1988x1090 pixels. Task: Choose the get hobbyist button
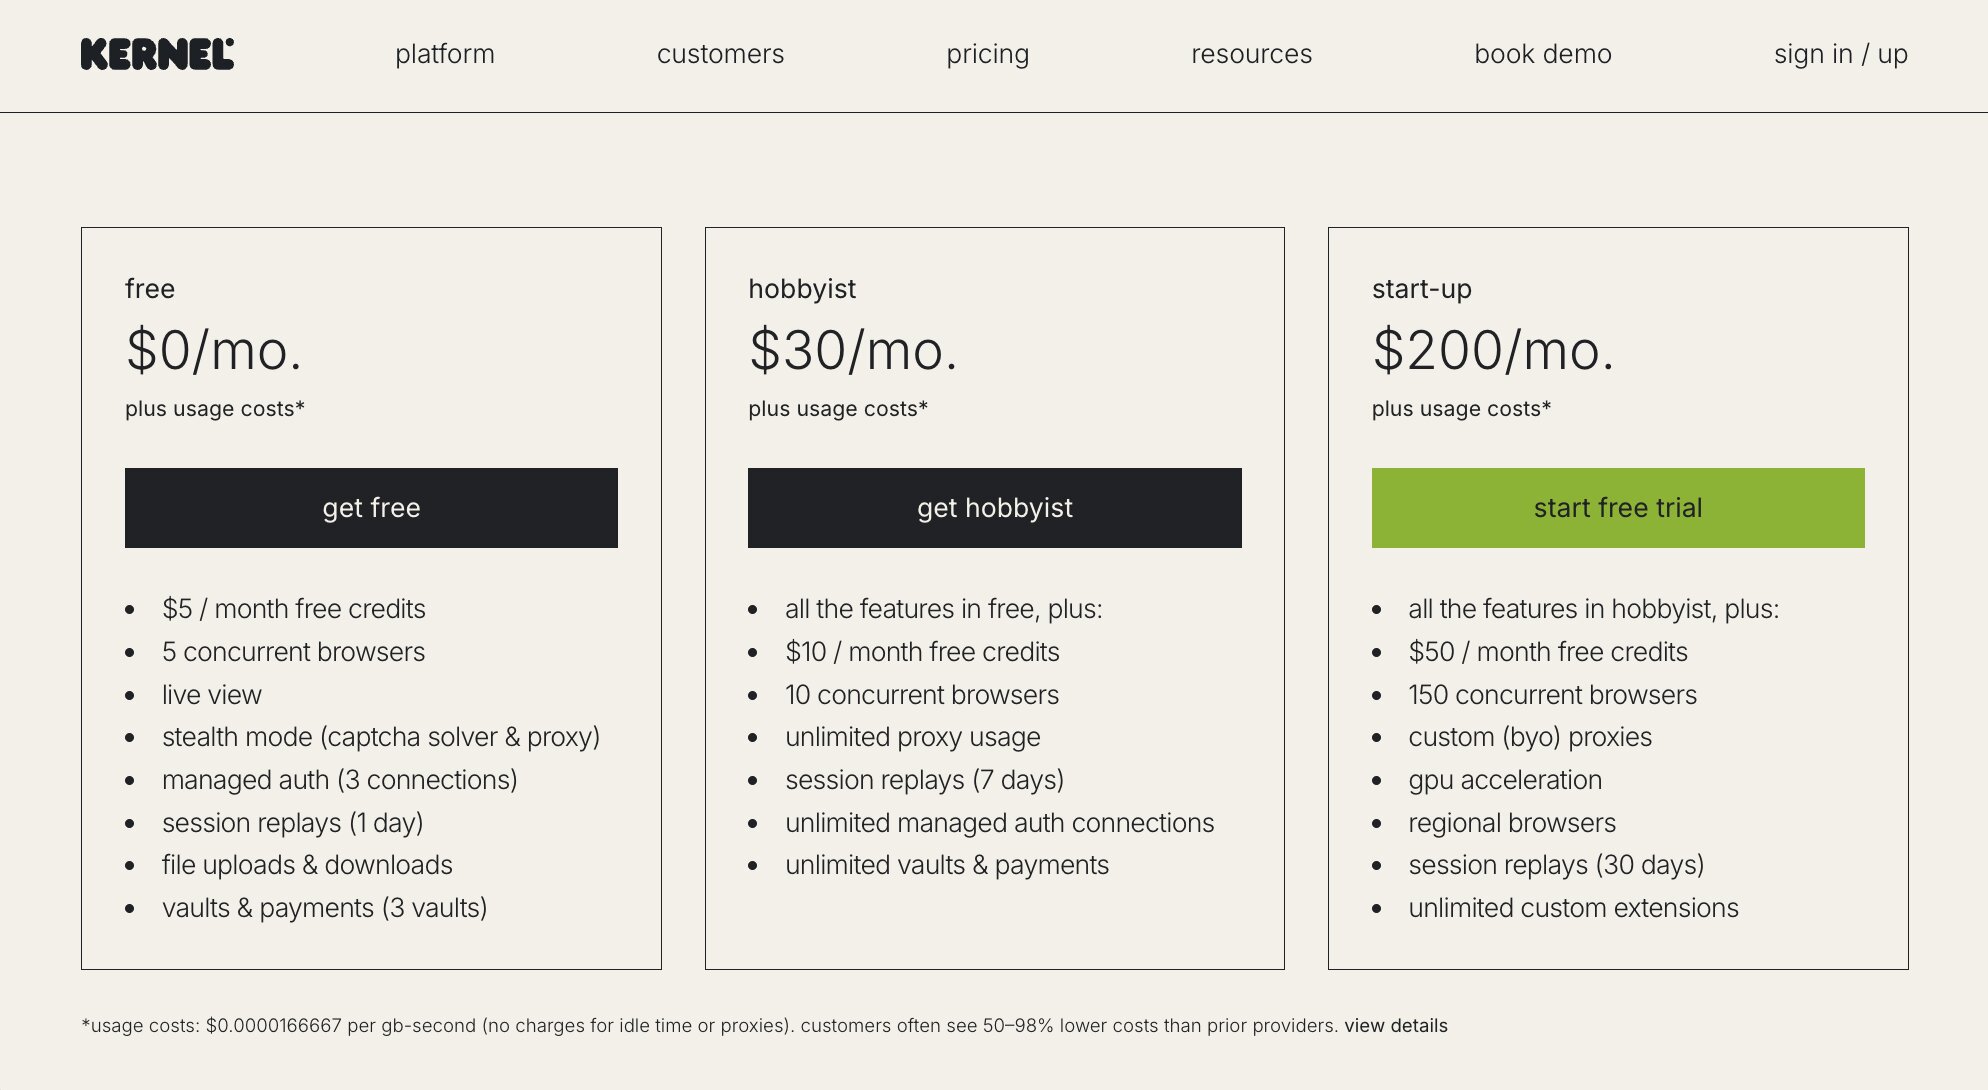click(x=995, y=508)
